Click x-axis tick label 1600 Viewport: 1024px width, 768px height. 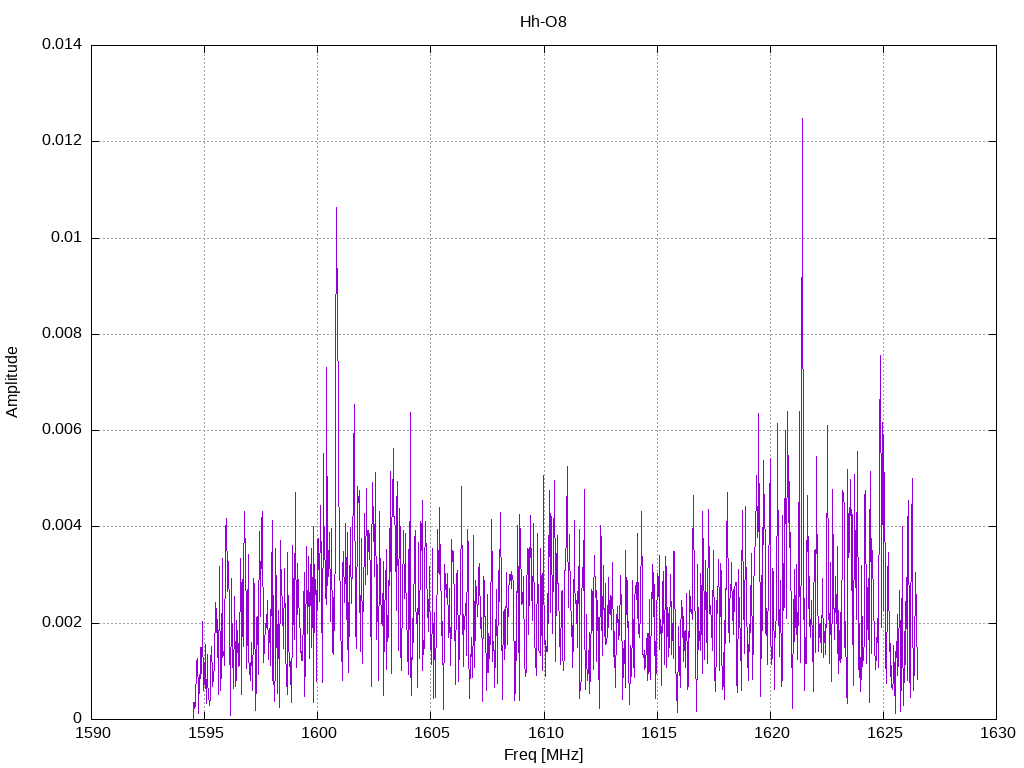tap(319, 733)
